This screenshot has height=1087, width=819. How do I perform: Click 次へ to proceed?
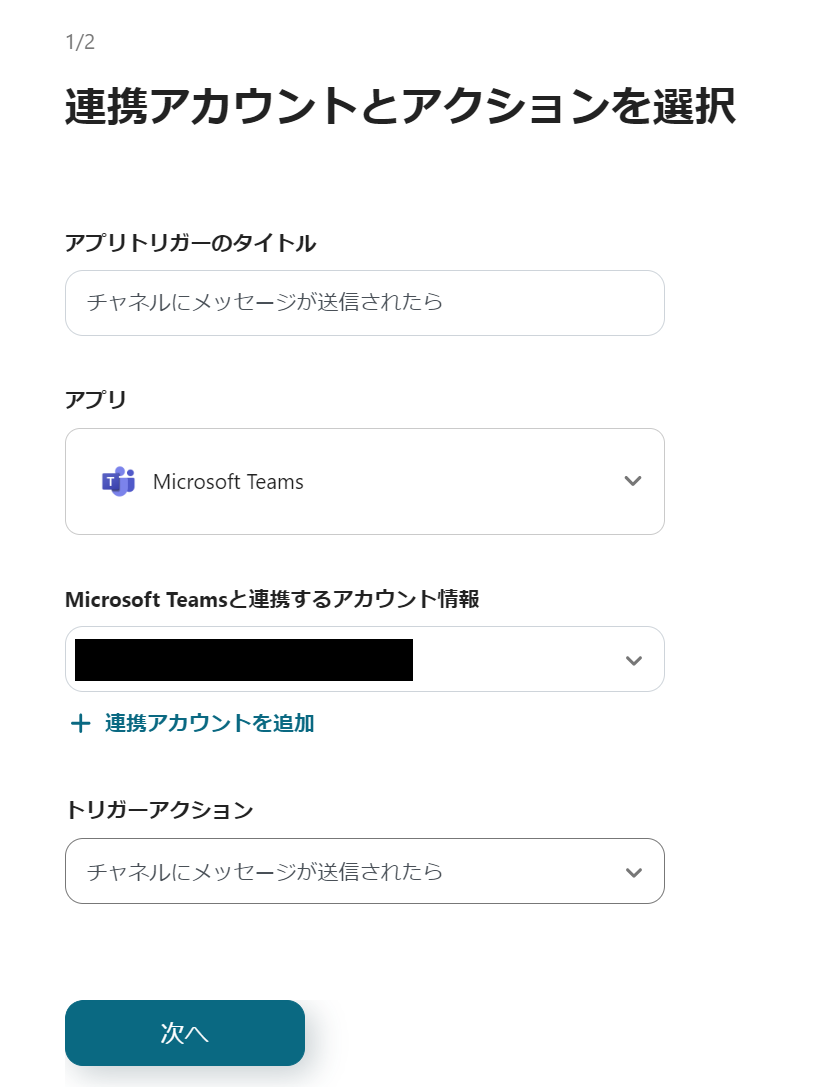pos(184,1033)
